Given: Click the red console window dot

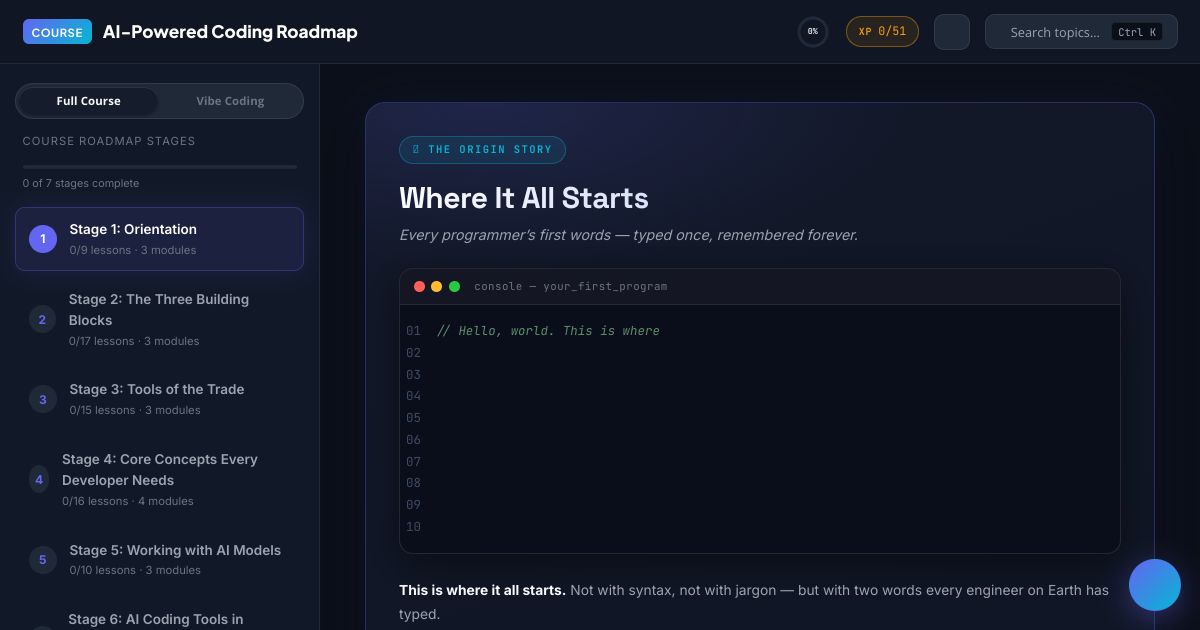Looking at the screenshot, I should pyautogui.click(x=419, y=287).
